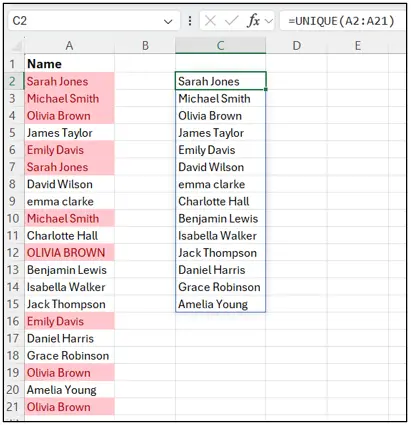Click cell A18 Grace Robinson

pyautogui.click(x=69, y=355)
